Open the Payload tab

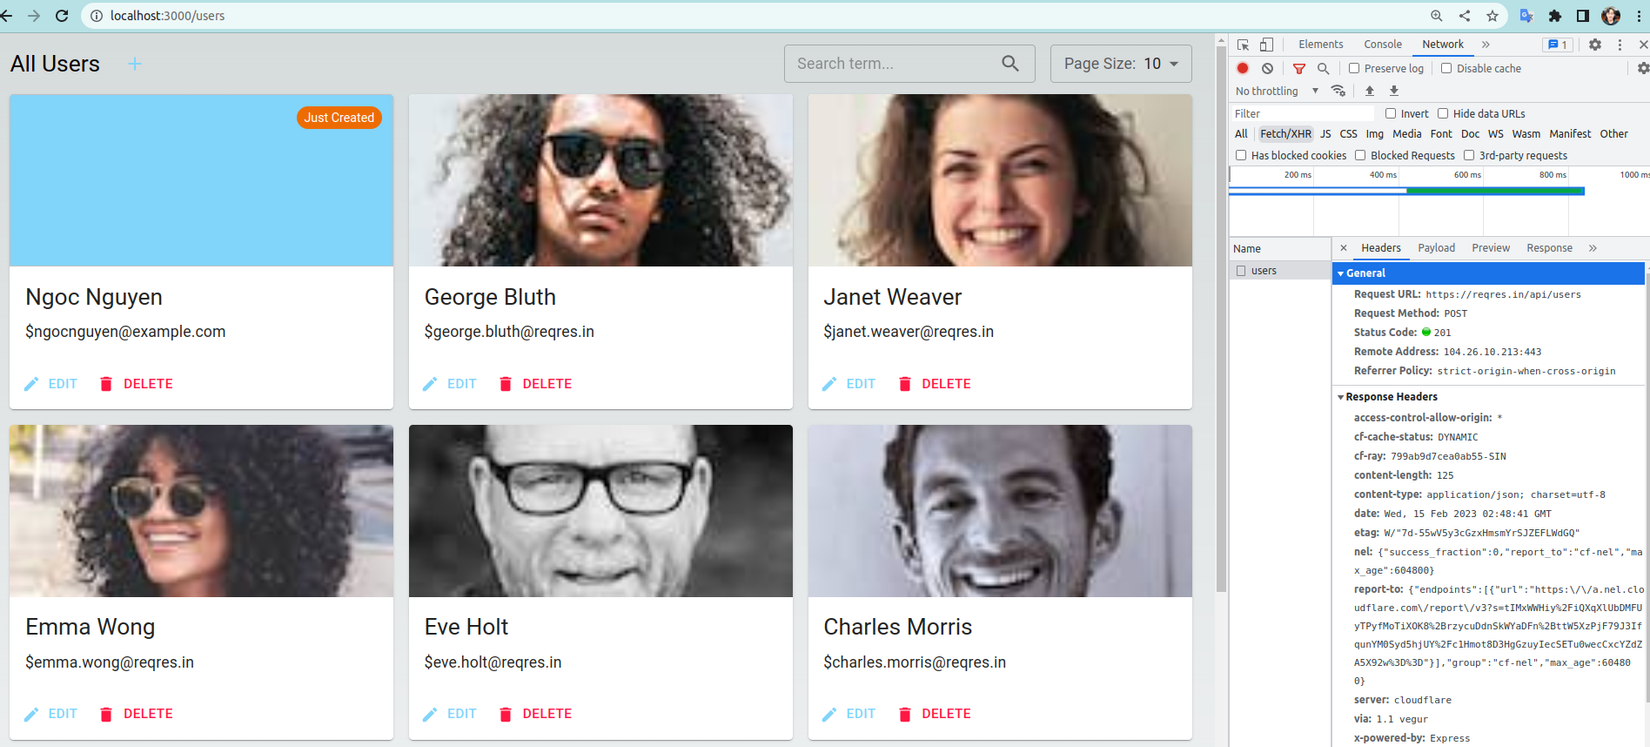point(1436,248)
